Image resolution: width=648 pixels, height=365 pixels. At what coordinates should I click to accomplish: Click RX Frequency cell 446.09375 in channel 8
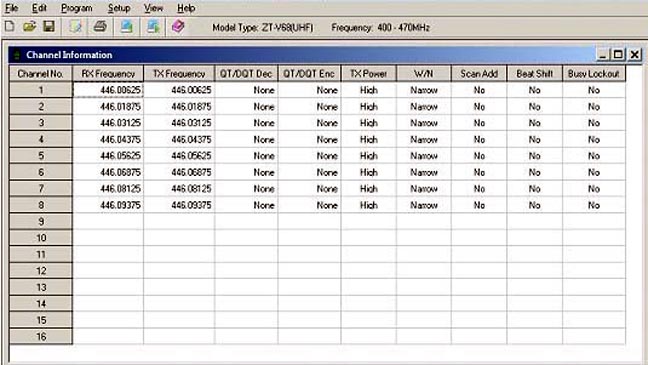pos(108,205)
